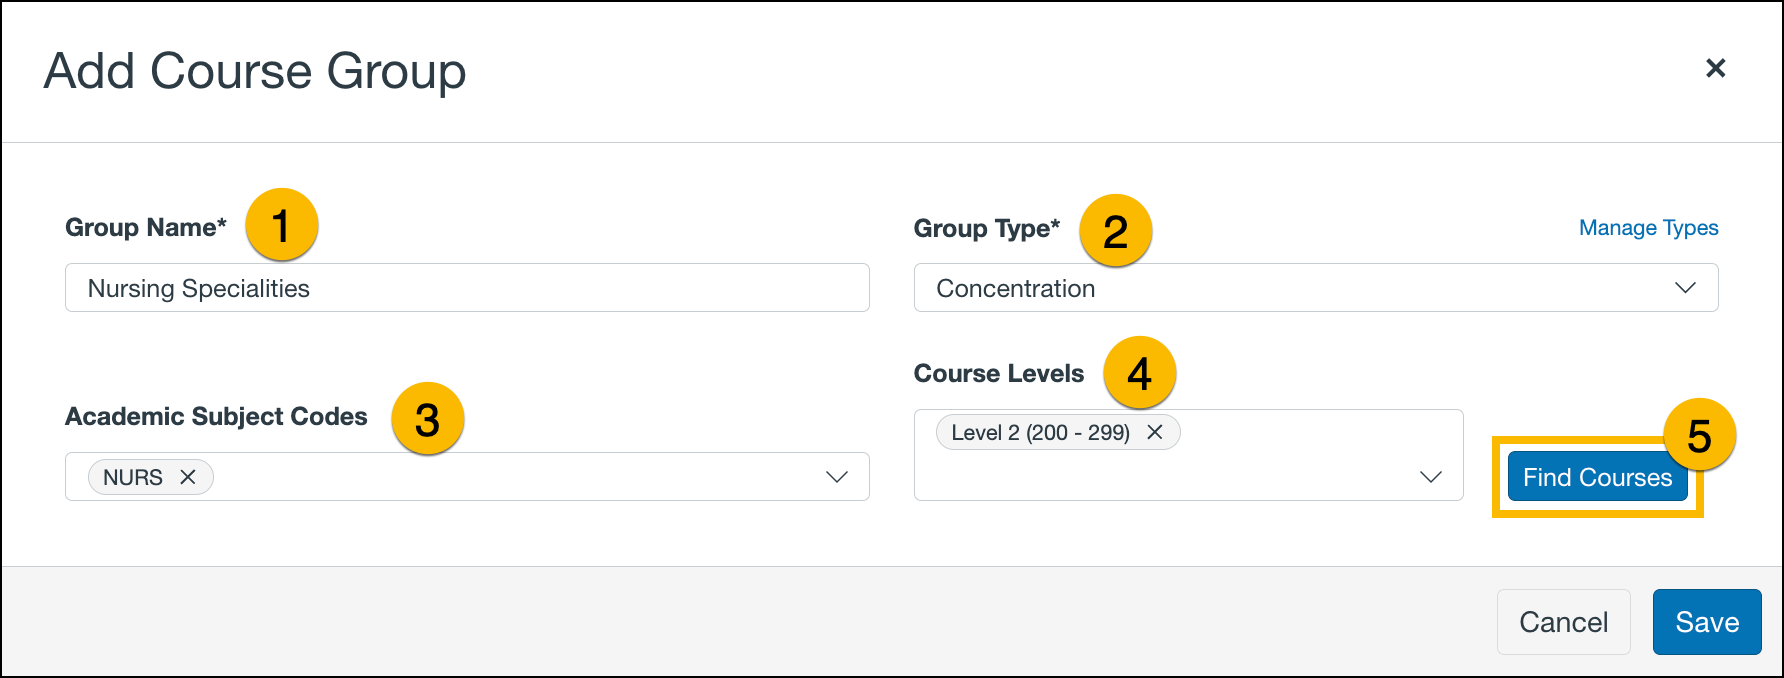Dismiss the Add Course Group dialog

1717,68
